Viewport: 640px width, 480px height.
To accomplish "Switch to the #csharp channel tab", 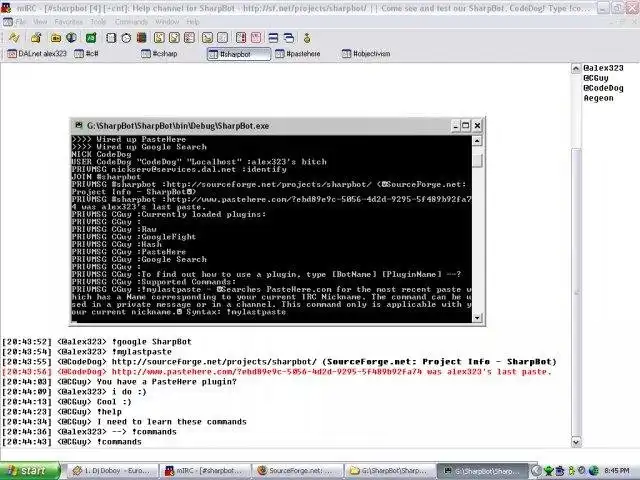I will pyautogui.click(x=160, y=53).
